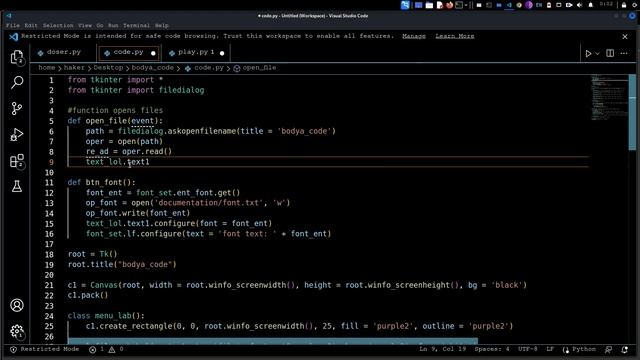The height and width of the screenshot is (360, 640).
Task: Click the unsaved dot on code.py tab
Action: click(x=153, y=53)
